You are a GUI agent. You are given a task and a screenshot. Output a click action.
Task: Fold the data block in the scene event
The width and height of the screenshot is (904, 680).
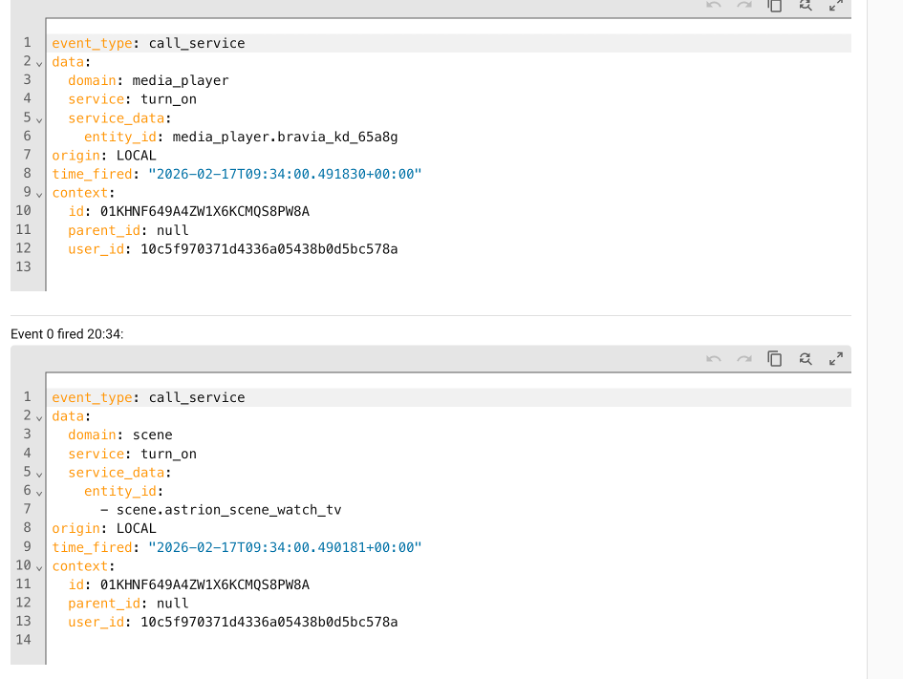(x=39, y=417)
